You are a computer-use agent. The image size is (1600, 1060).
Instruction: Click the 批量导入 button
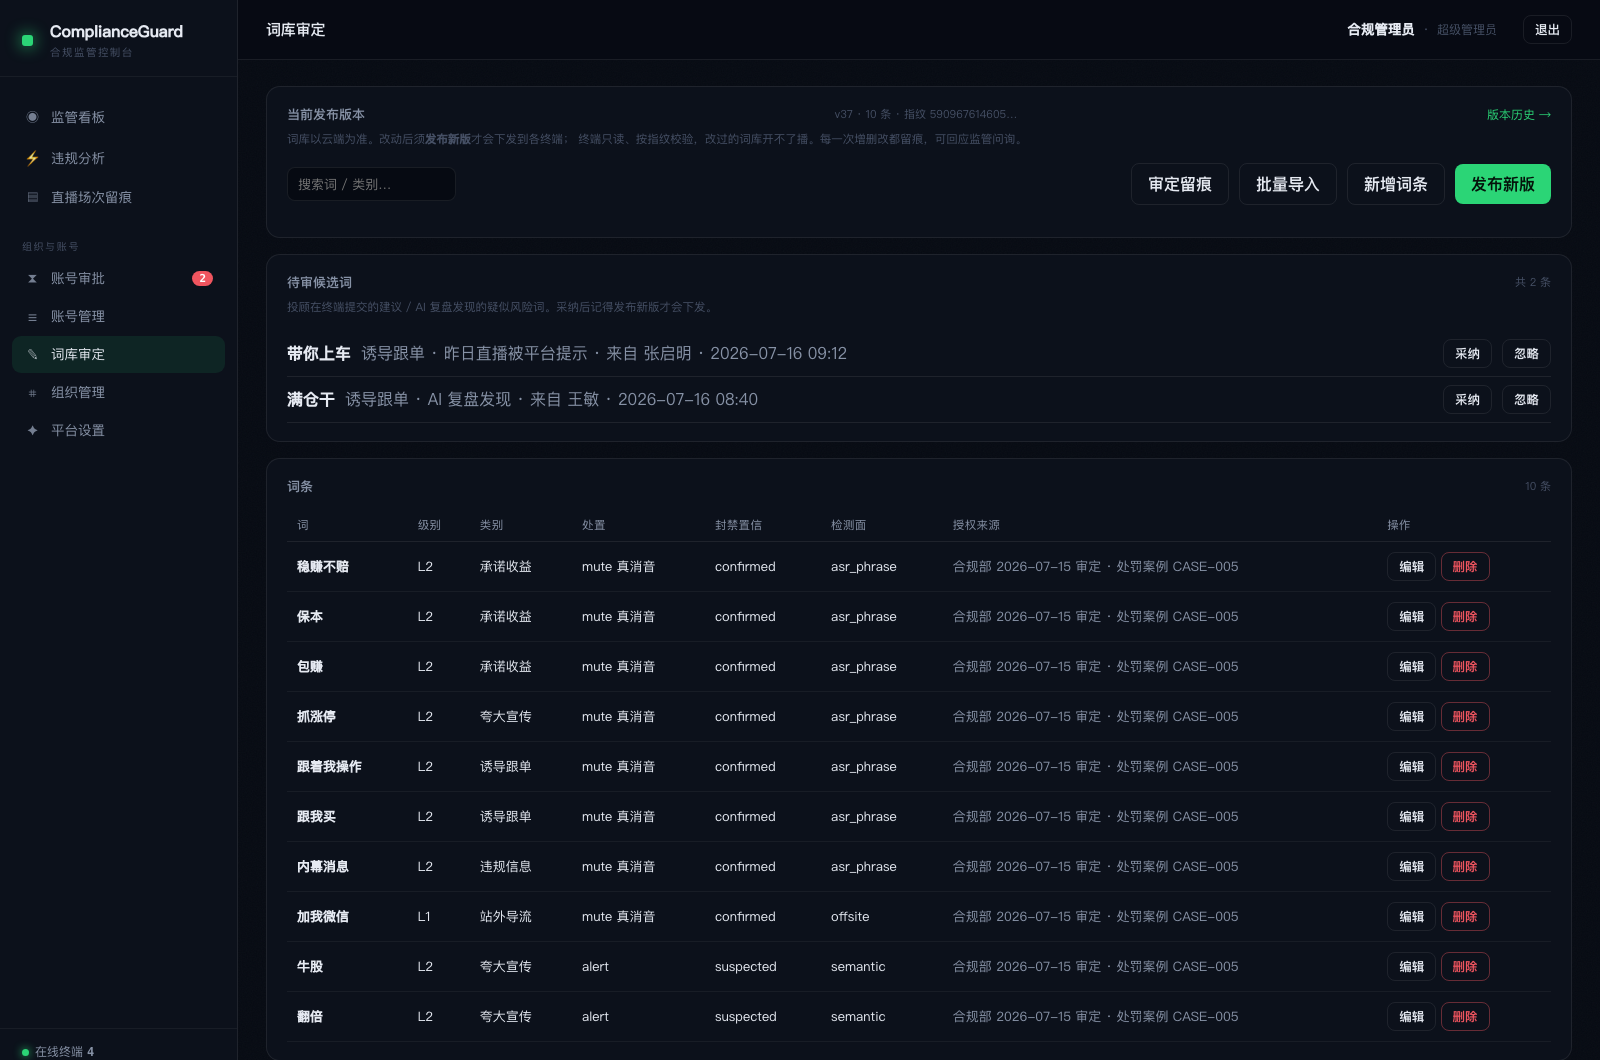coord(1288,184)
